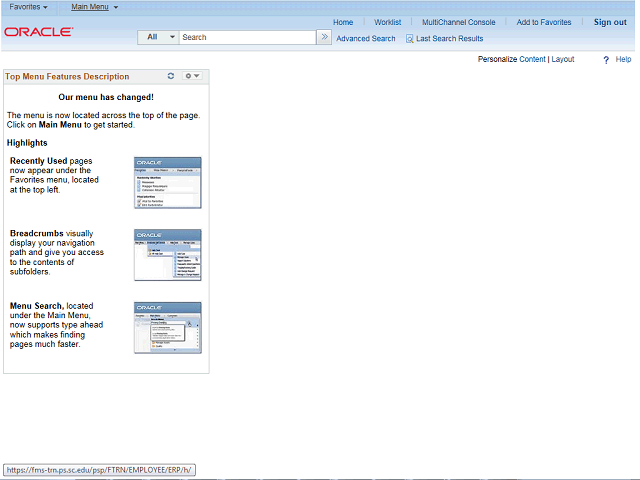Viewport: 640px width, 480px height.
Task: Click the Breadcrumbs screenshot thumbnail
Action: click(168, 255)
